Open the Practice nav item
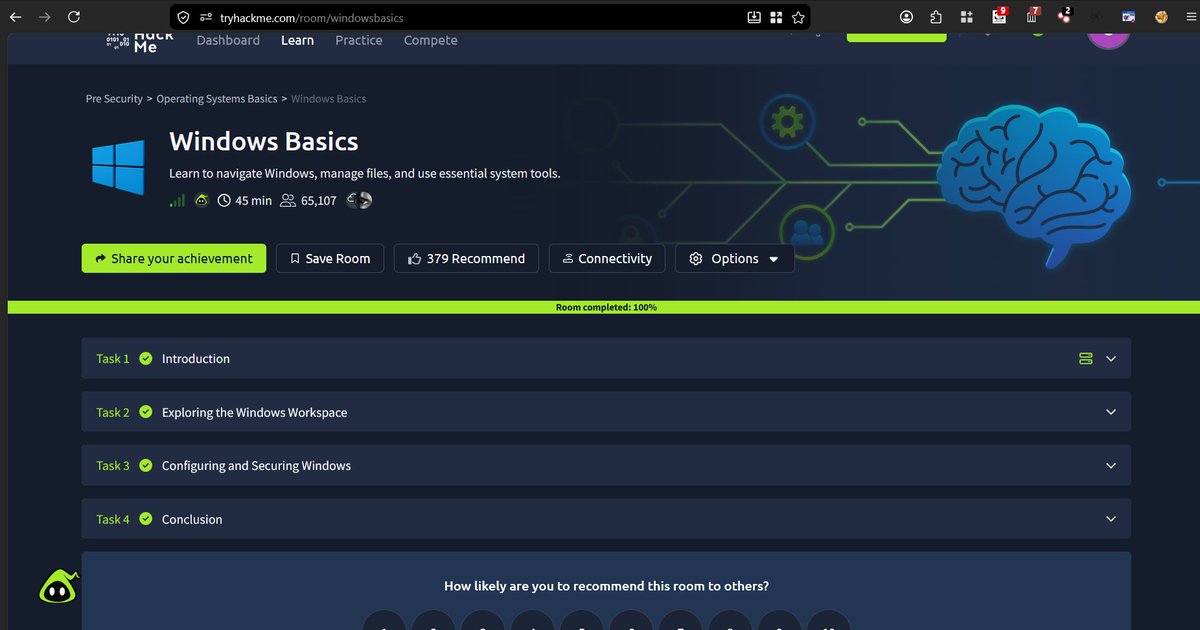Image resolution: width=1200 pixels, height=630 pixels. pos(359,40)
